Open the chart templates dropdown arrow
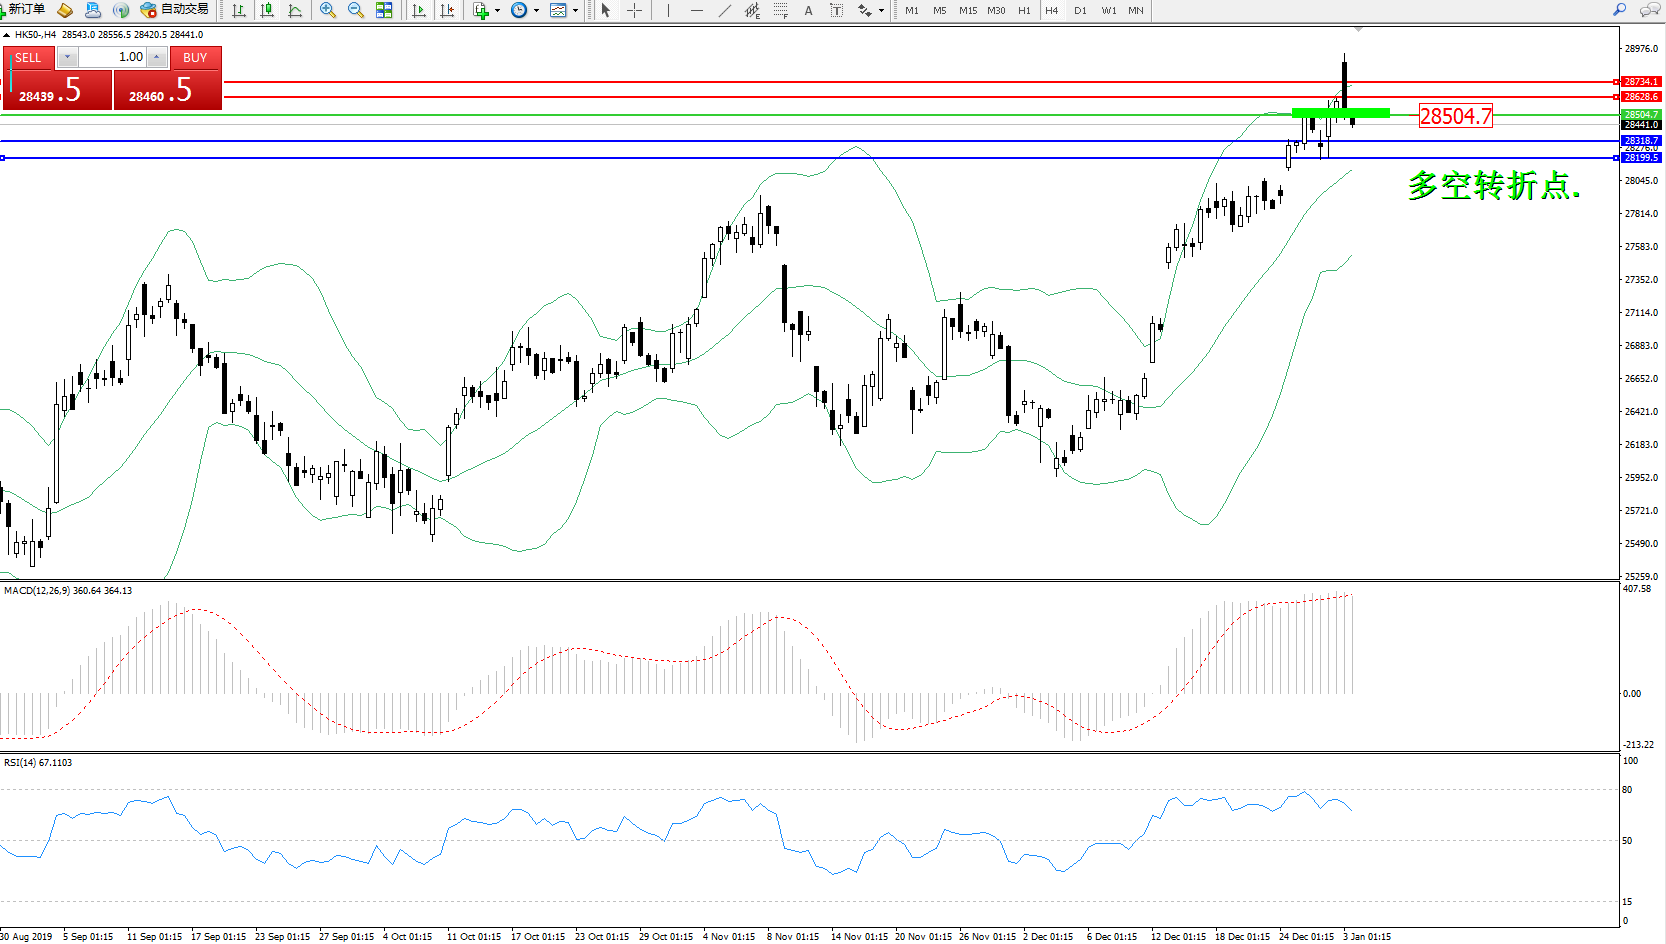Viewport: 1666px width, 944px height. [x=575, y=10]
